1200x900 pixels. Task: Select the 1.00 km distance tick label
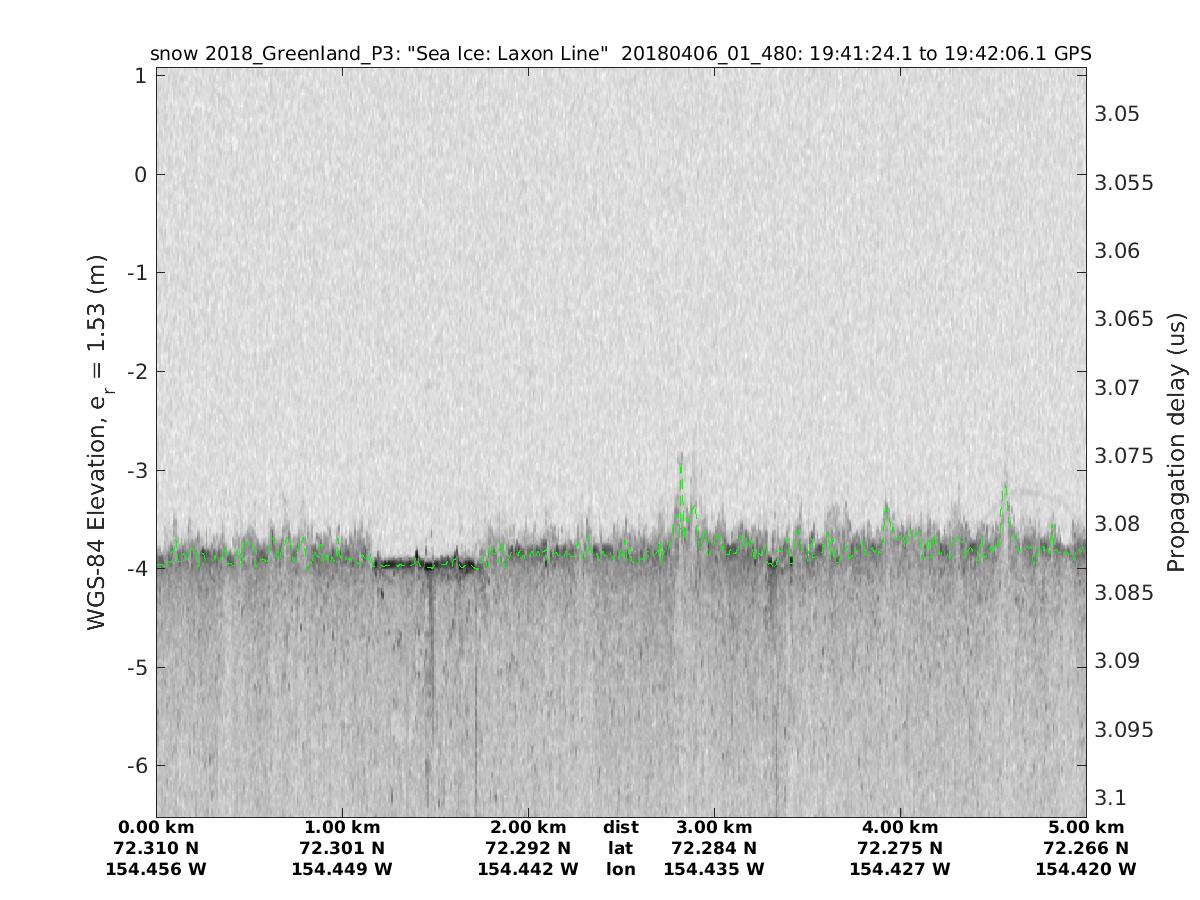(342, 828)
